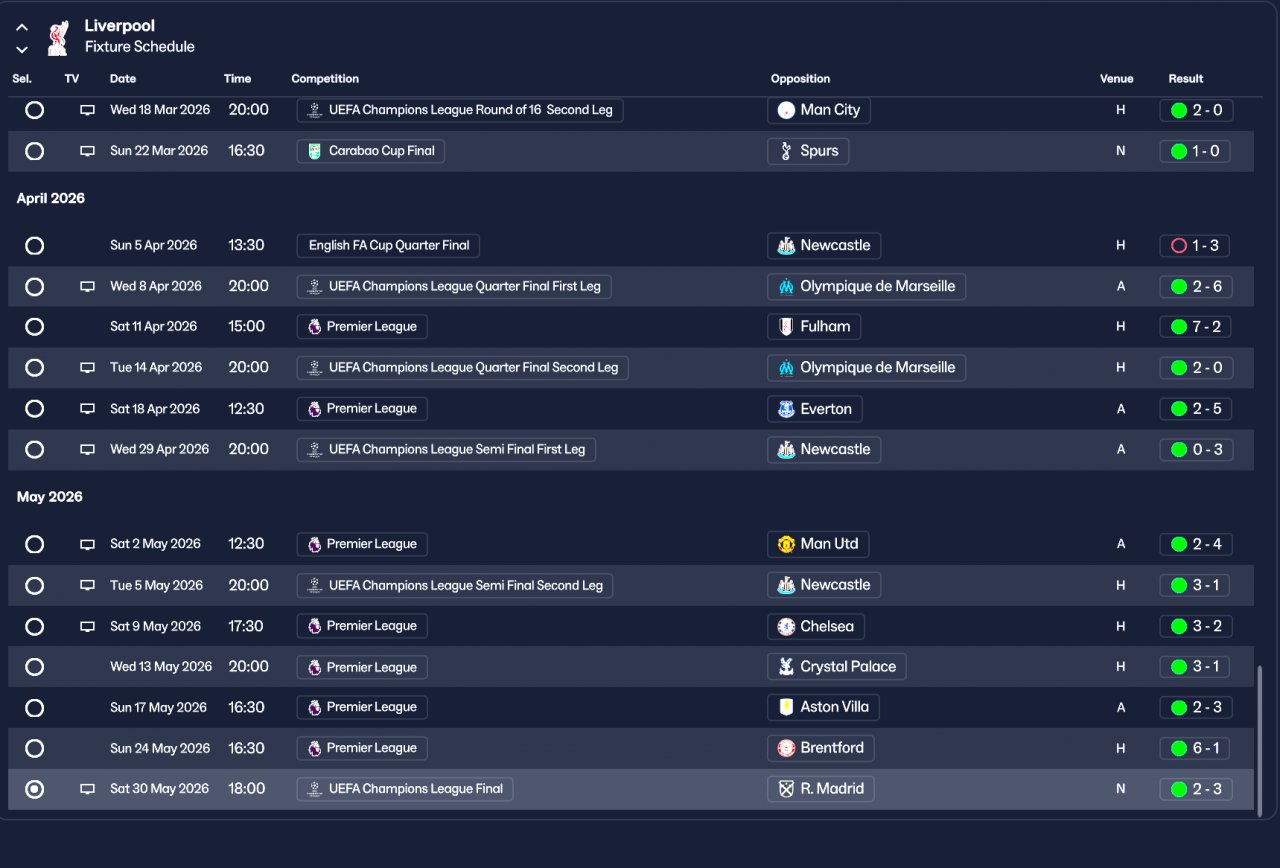Image resolution: width=1280 pixels, height=868 pixels.
Task: Sort fixtures by Venue column header
Action: (x=1117, y=79)
